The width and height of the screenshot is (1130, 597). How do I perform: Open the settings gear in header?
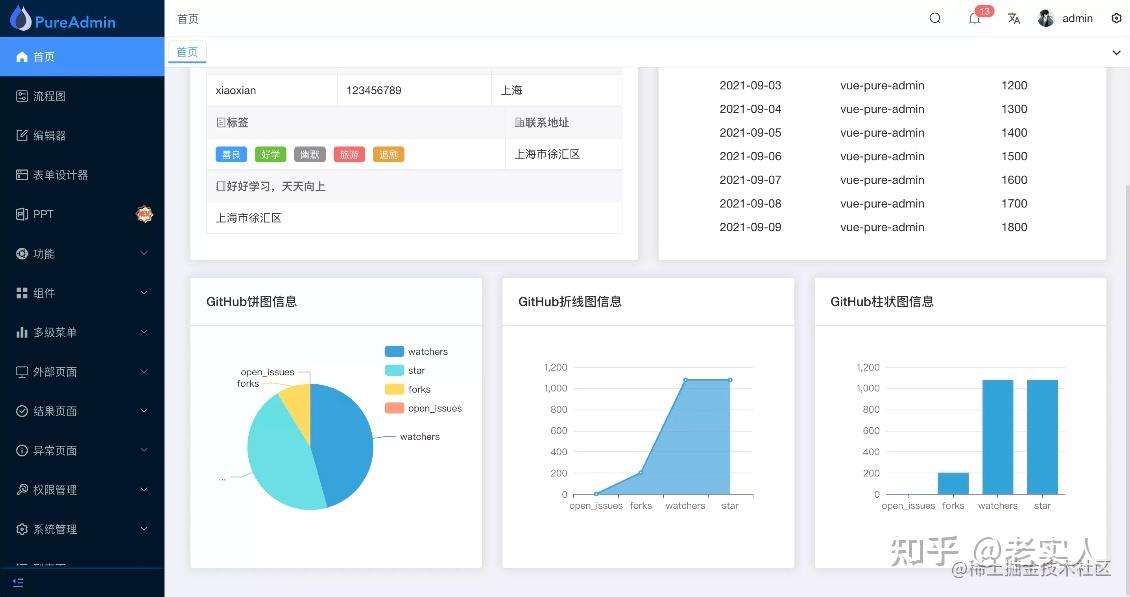1116,18
